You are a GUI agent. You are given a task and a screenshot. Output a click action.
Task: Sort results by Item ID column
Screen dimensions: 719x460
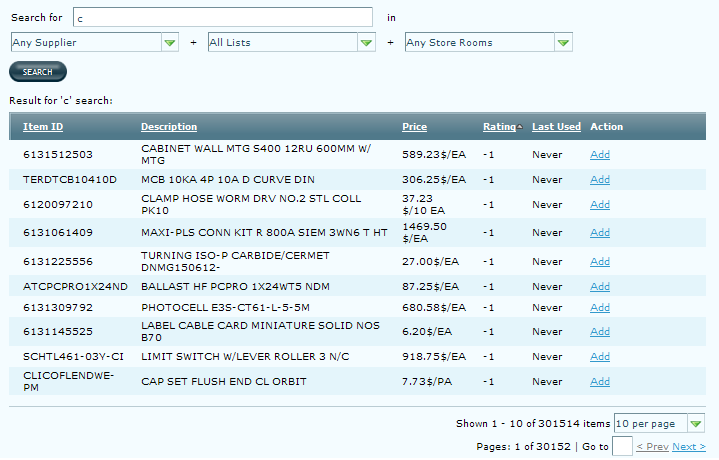coord(43,127)
